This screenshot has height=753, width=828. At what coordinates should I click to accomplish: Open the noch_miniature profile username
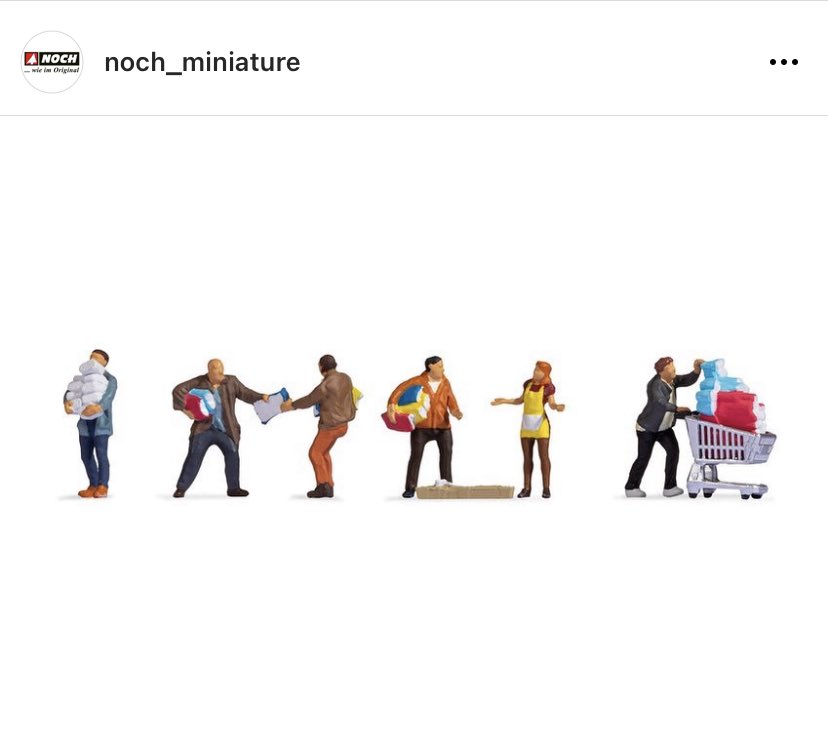[202, 62]
